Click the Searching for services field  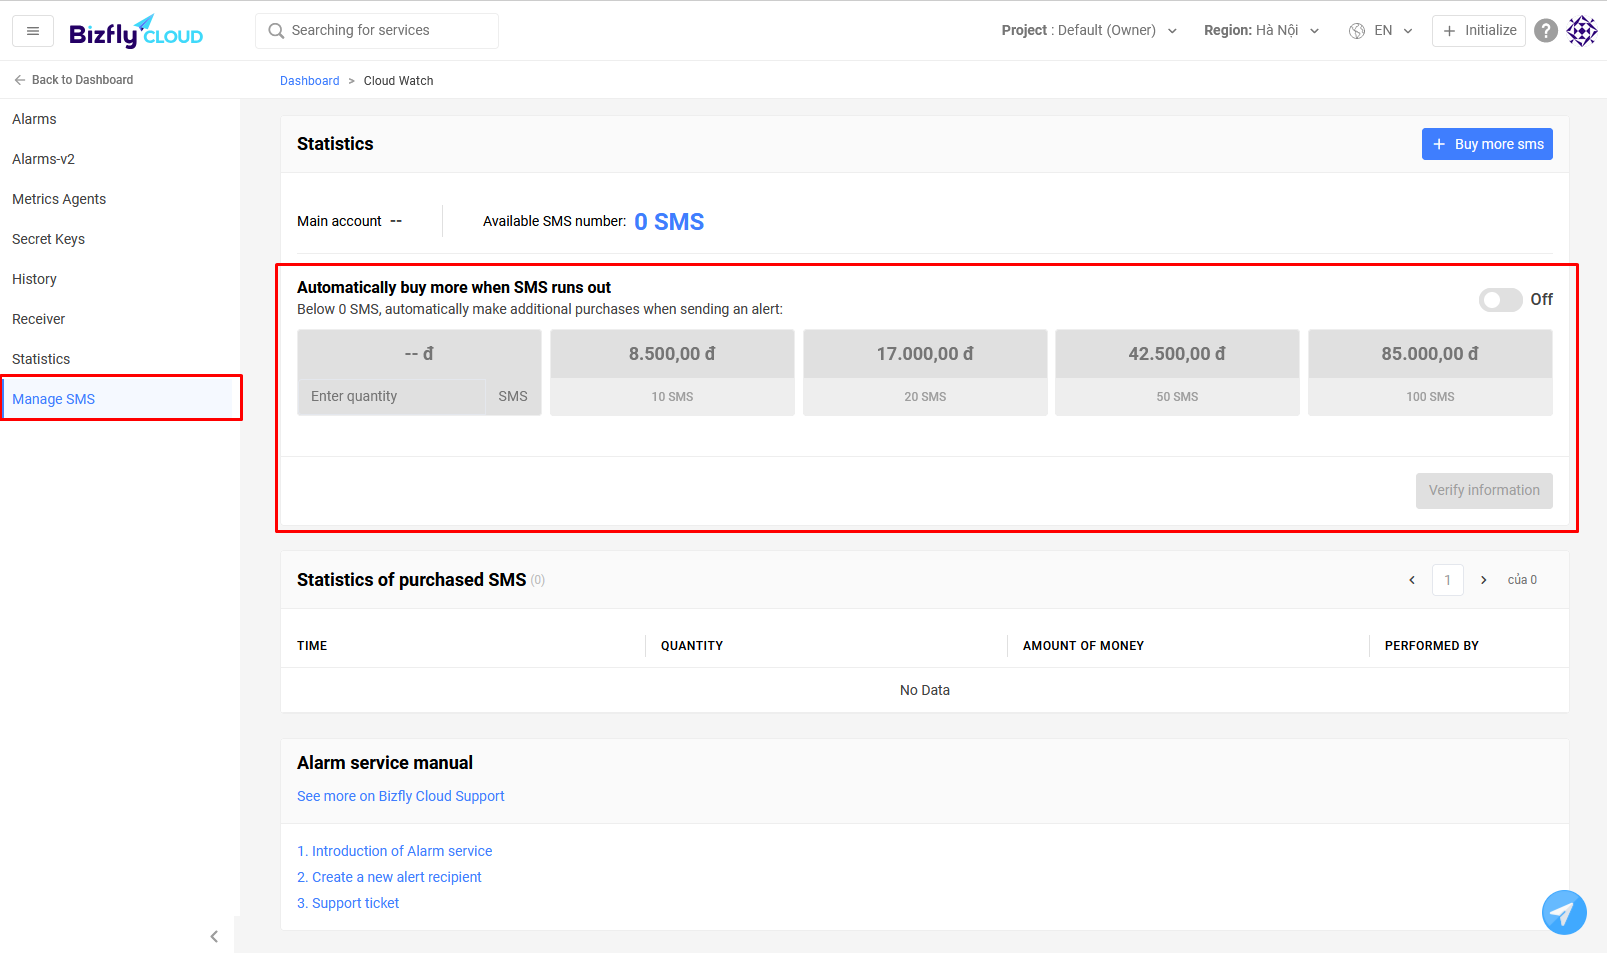tap(377, 31)
